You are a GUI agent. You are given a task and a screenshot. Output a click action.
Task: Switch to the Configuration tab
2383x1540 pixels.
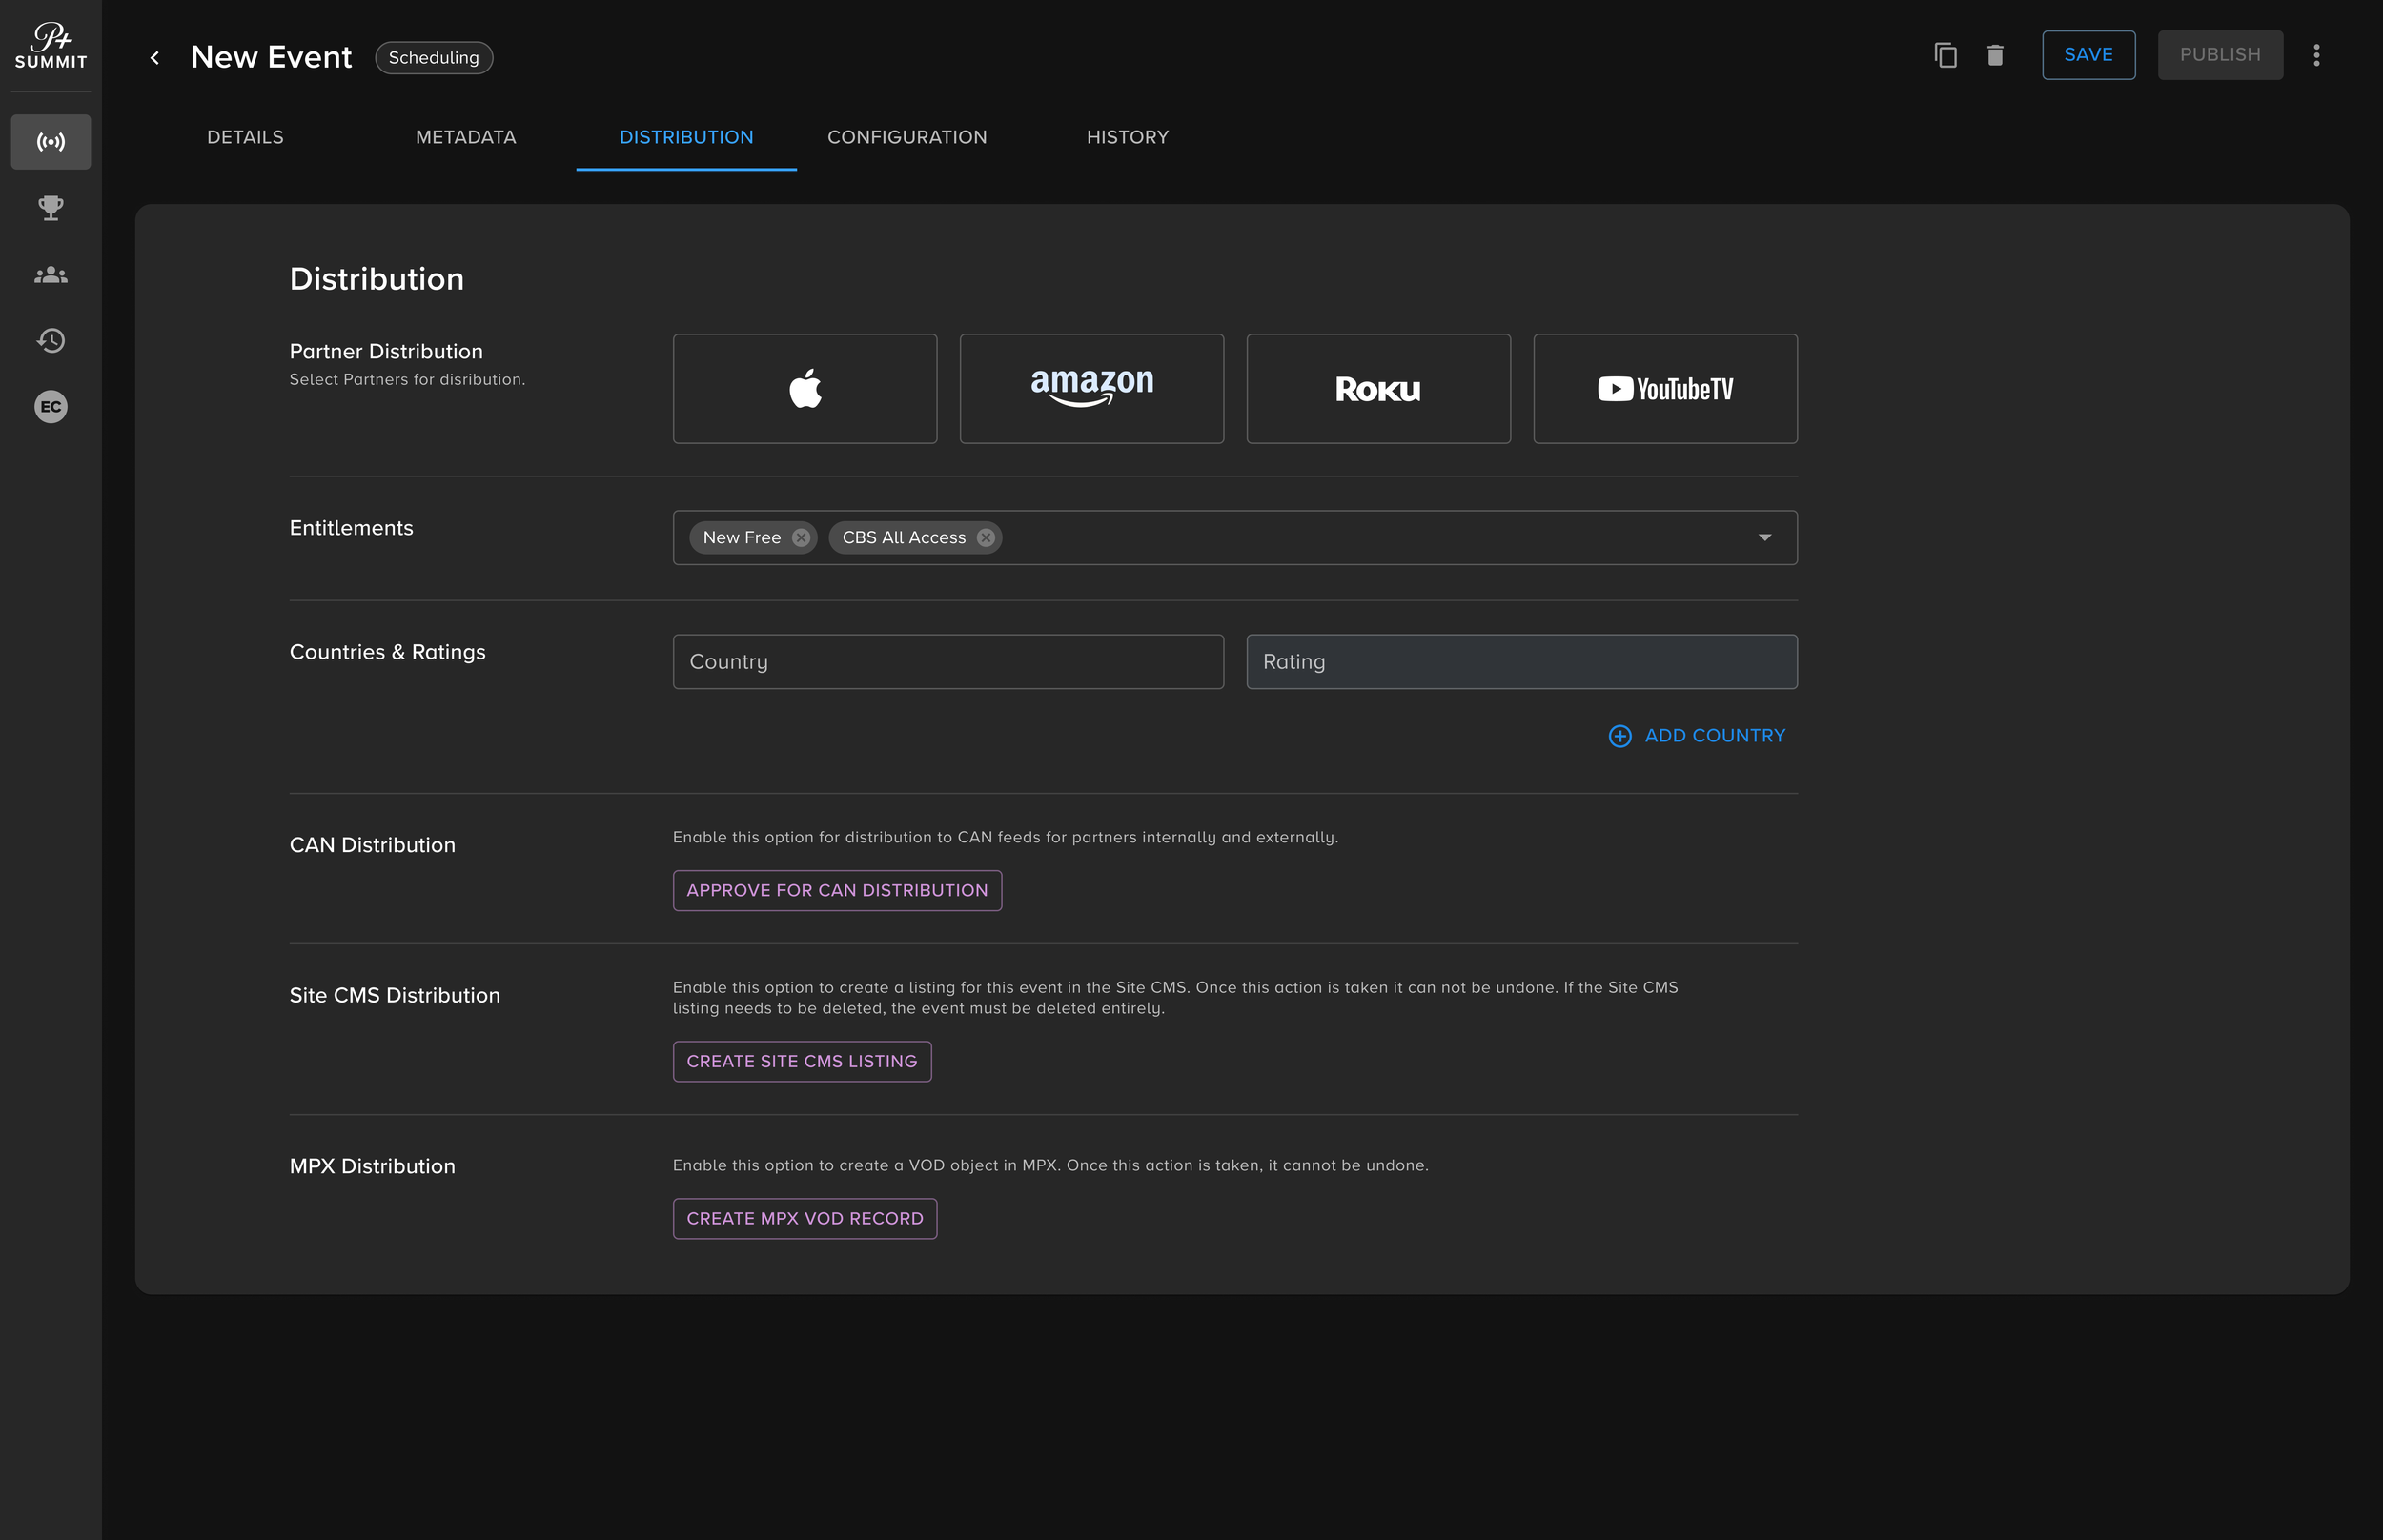click(x=907, y=137)
